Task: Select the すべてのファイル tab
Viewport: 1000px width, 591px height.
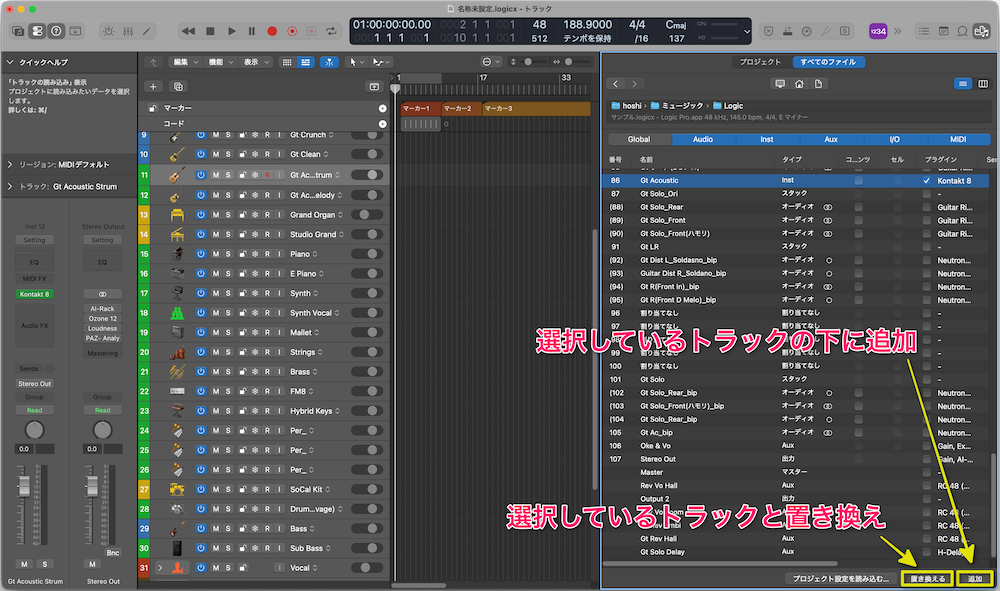Action: pyautogui.click(x=828, y=62)
